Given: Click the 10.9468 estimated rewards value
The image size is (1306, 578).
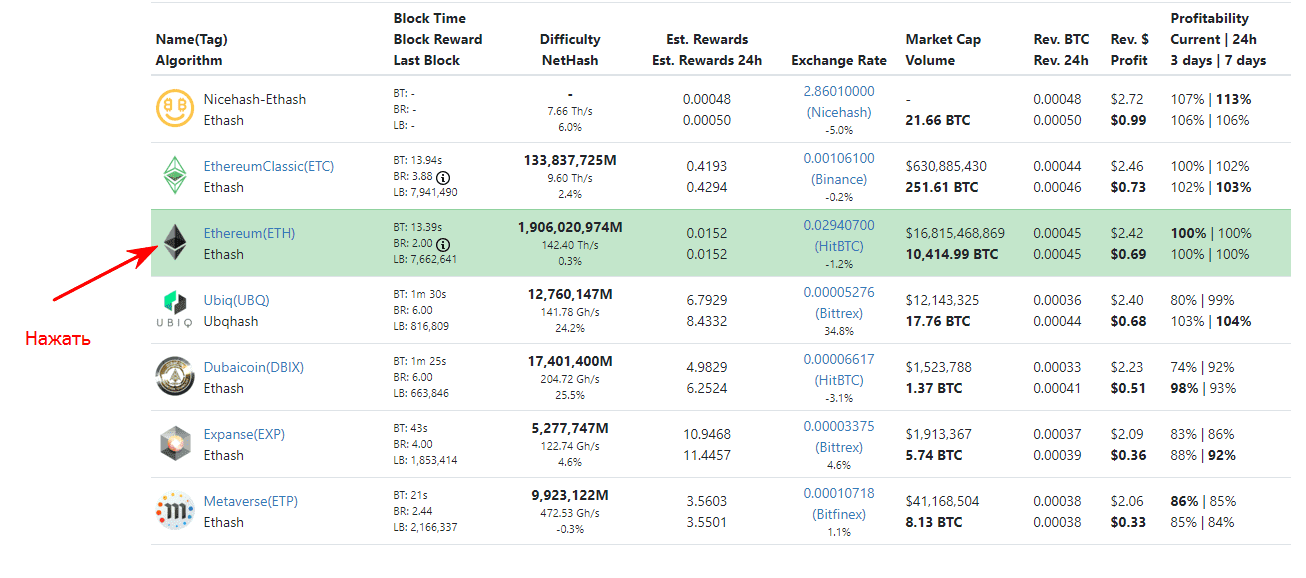Looking at the screenshot, I should pos(707,434).
